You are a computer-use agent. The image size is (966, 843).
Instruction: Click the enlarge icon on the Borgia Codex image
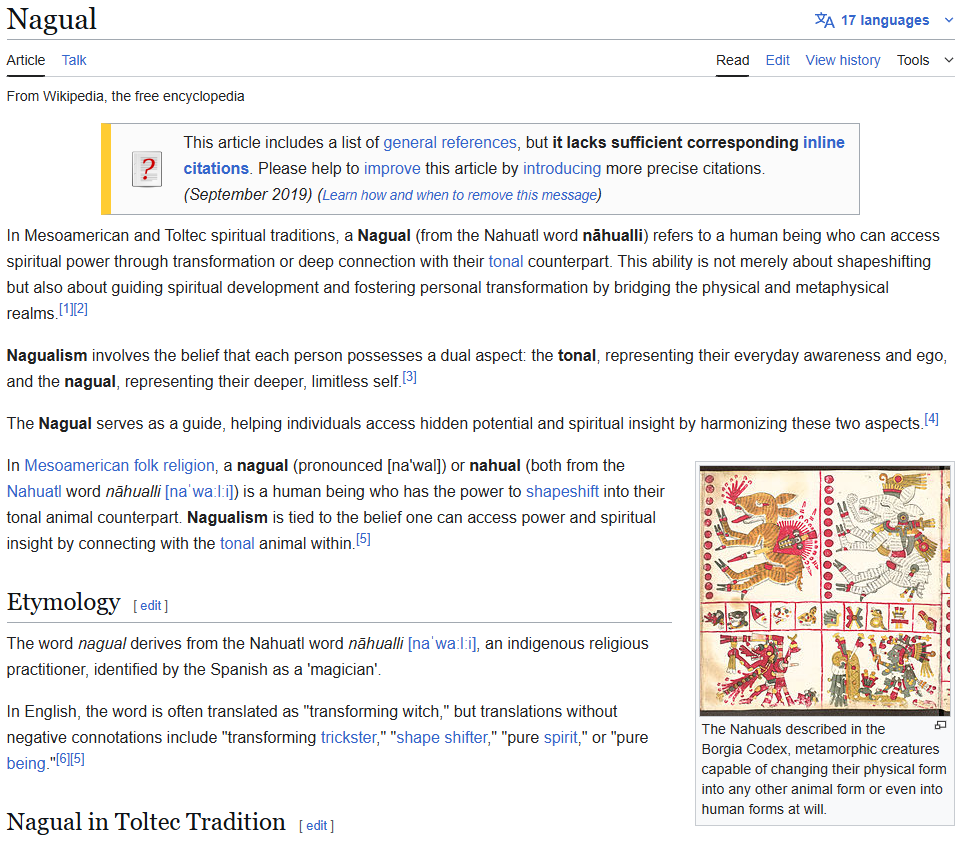click(940, 725)
